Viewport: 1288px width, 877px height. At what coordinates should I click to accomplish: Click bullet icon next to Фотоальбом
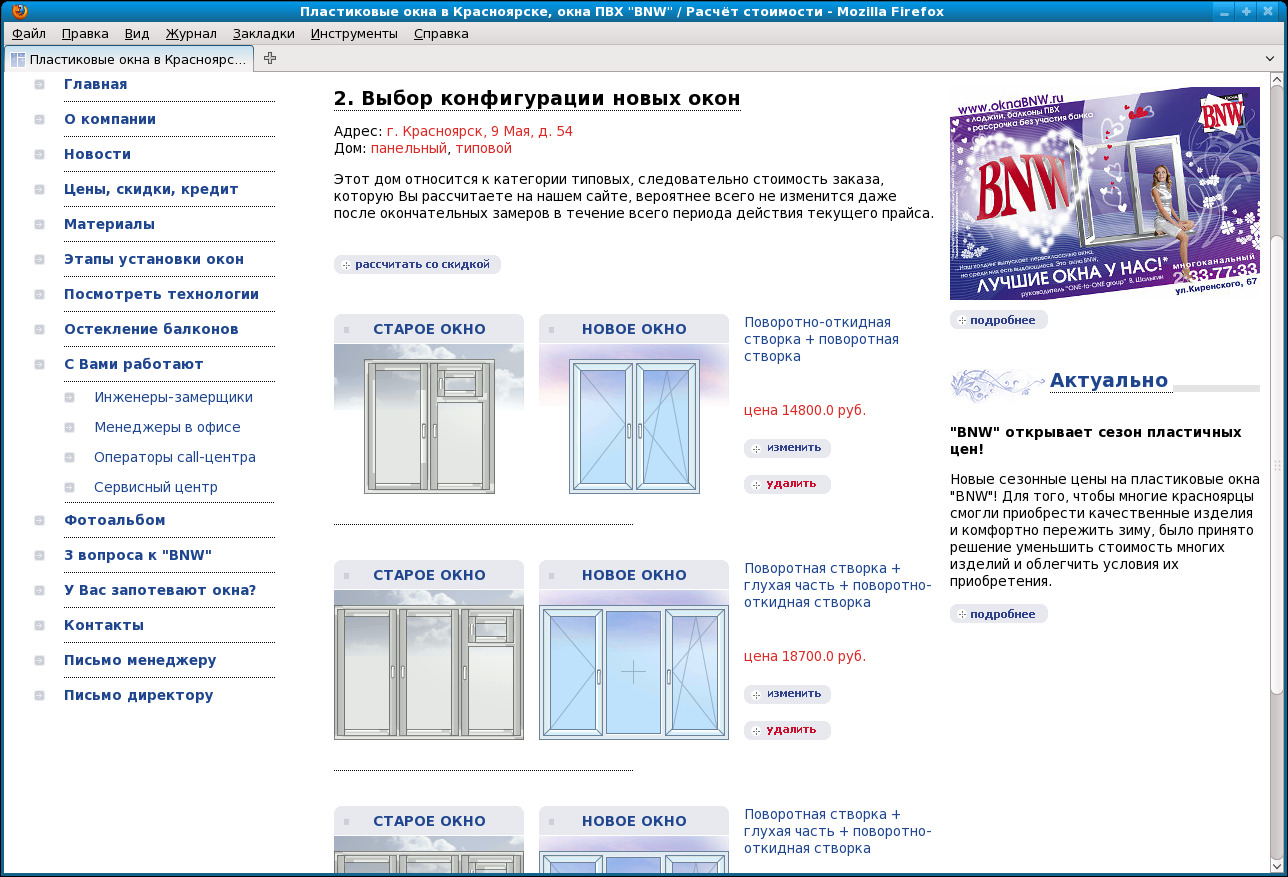coord(39,521)
